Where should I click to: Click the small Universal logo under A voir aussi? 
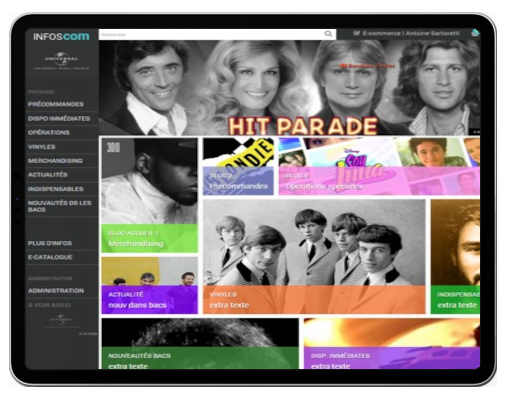pos(61,321)
